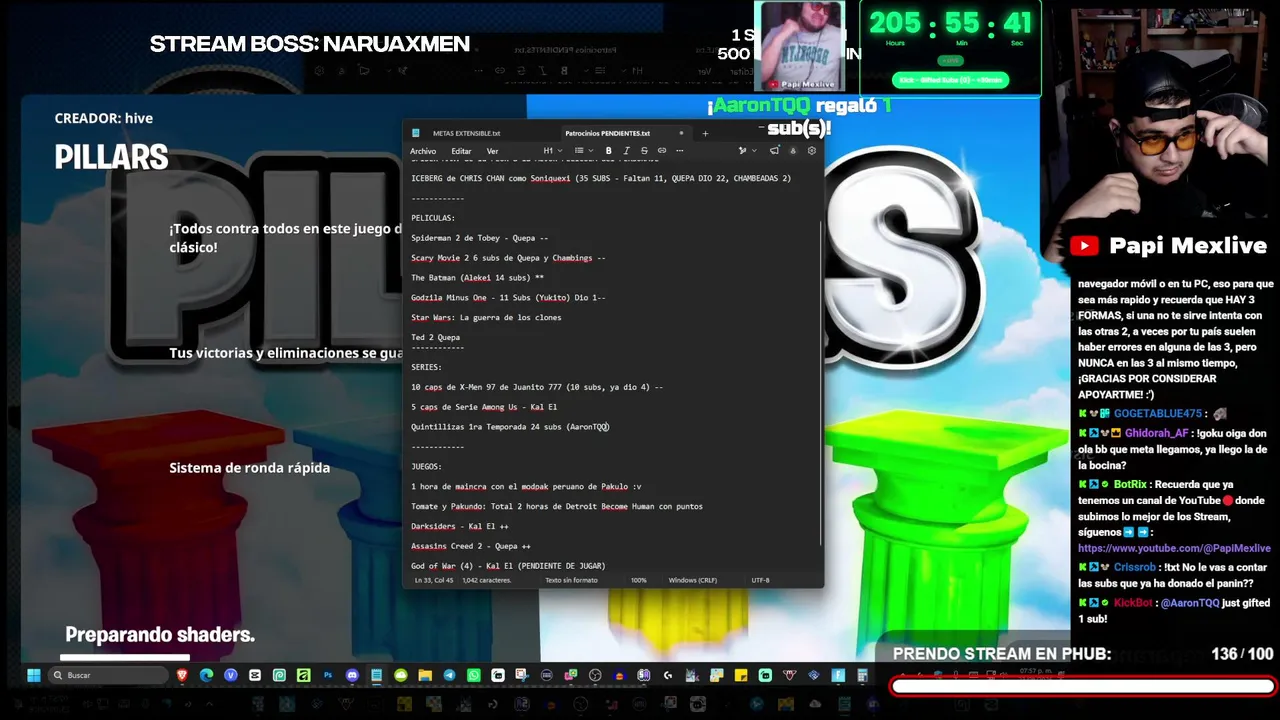Image resolution: width=1280 pixels, height=720 pixels.
Task: Click the Quintillizas 1ra Temporada line
Action: pos(510,427)
